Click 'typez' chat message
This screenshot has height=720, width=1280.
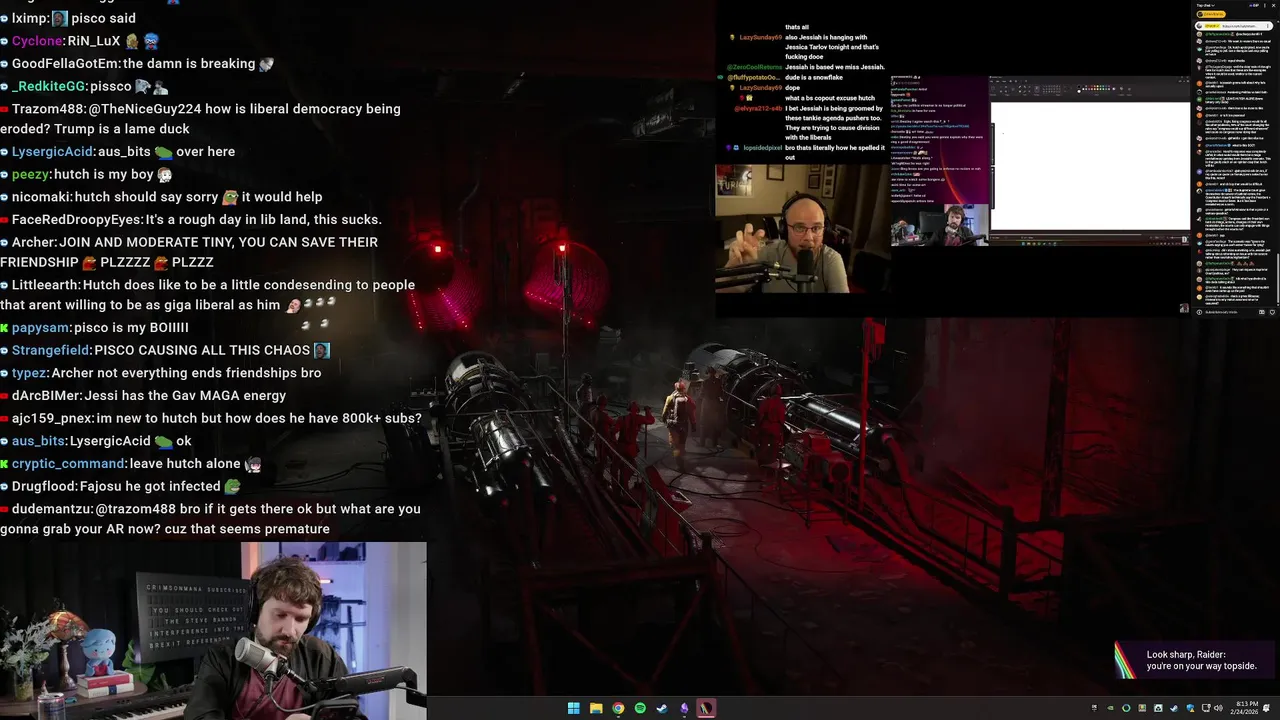[161, 373]
